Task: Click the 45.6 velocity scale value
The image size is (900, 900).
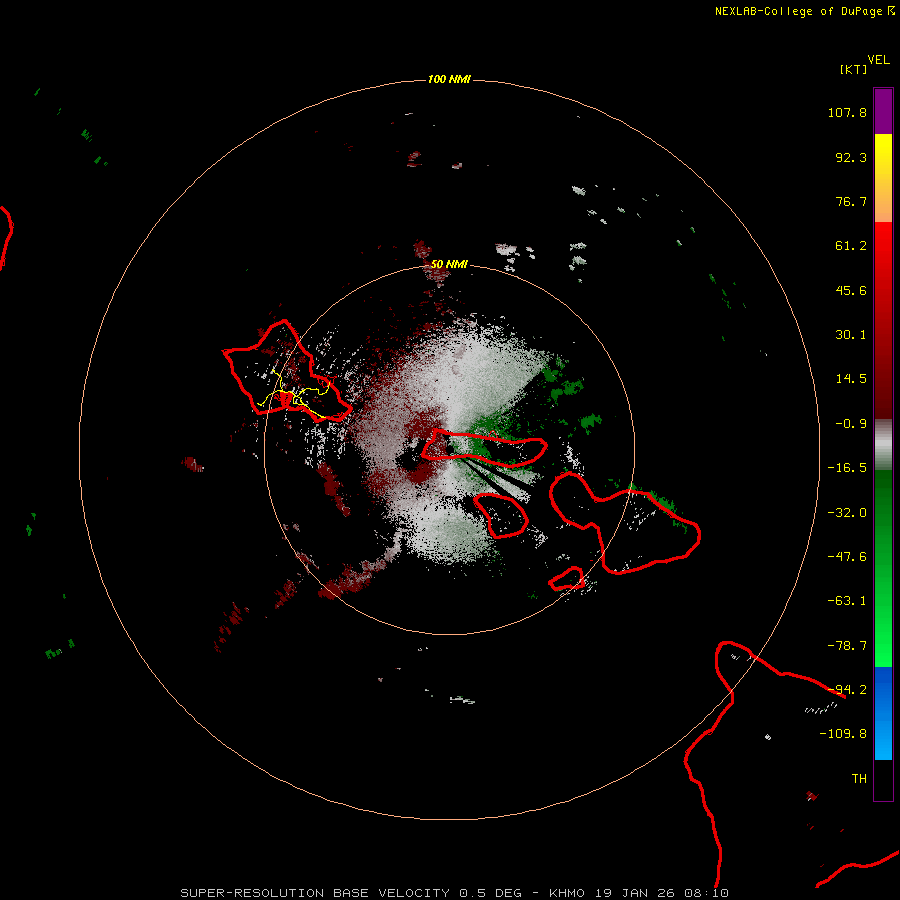Action: click(x=851, y=290)
